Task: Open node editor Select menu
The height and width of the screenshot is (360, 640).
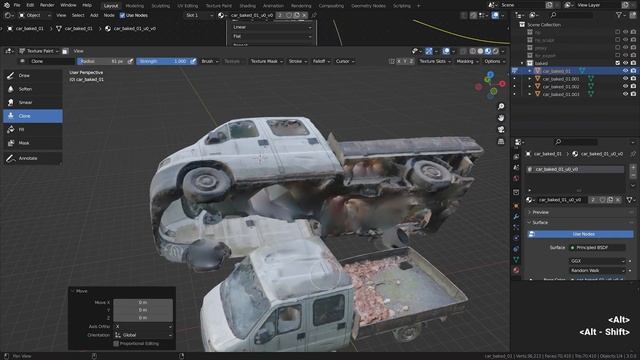Action: click(x=78, y=16)
